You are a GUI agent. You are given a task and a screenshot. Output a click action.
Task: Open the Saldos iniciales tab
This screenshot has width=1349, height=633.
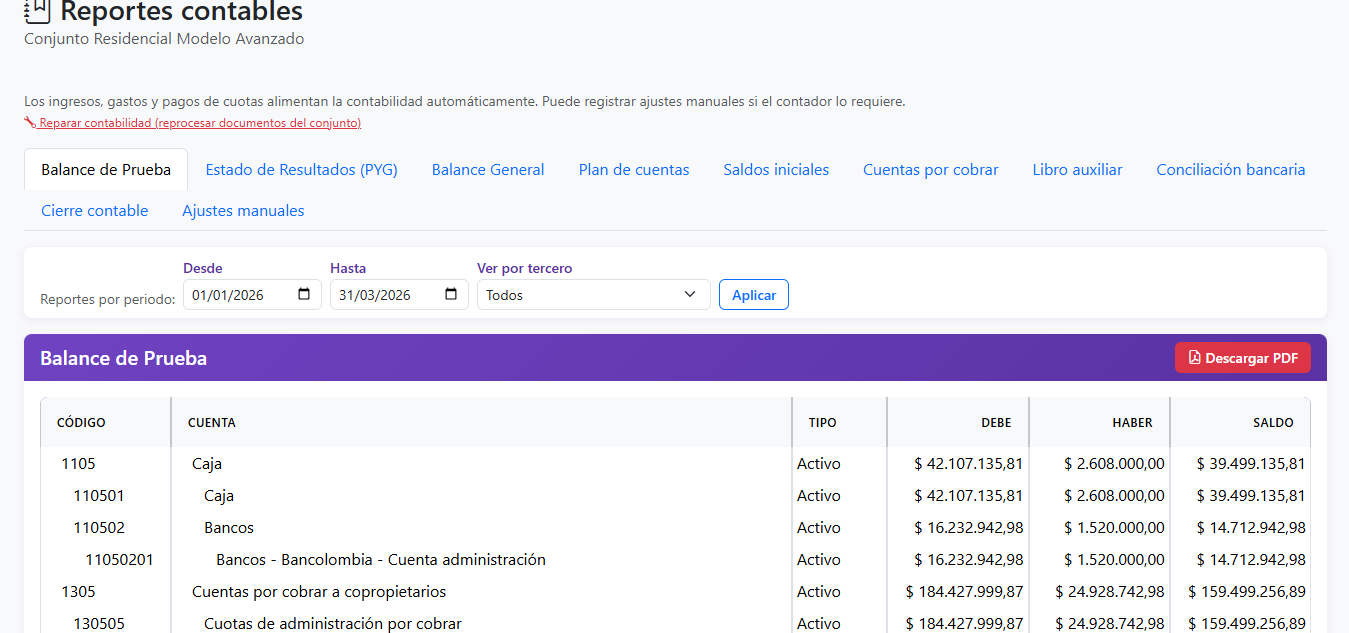[x=776, y=170]
